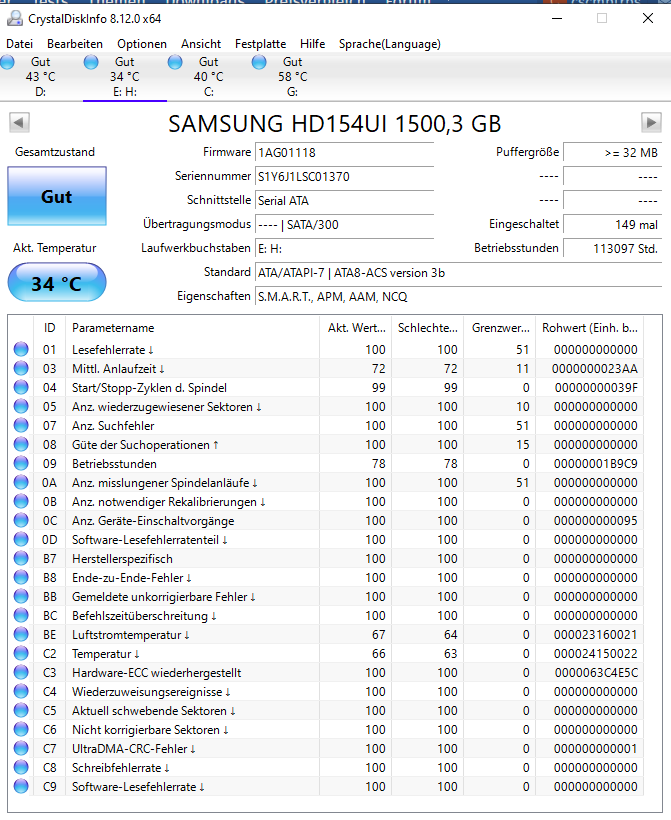Click the Serial ATA interface field
671x820 pixels.
pyautogui.click(x=345, y=201)
